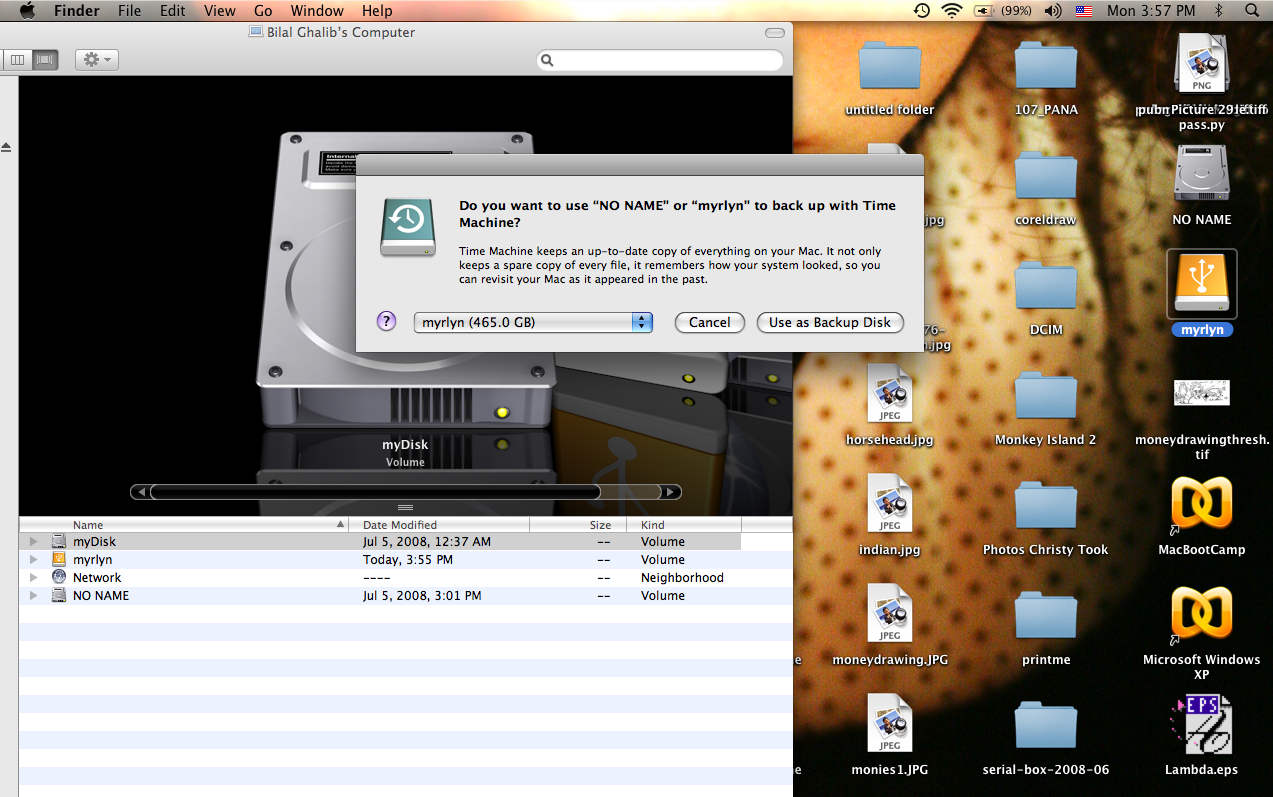Sort list by Size column
The image size is (1273, 797).
pos(578,524)
